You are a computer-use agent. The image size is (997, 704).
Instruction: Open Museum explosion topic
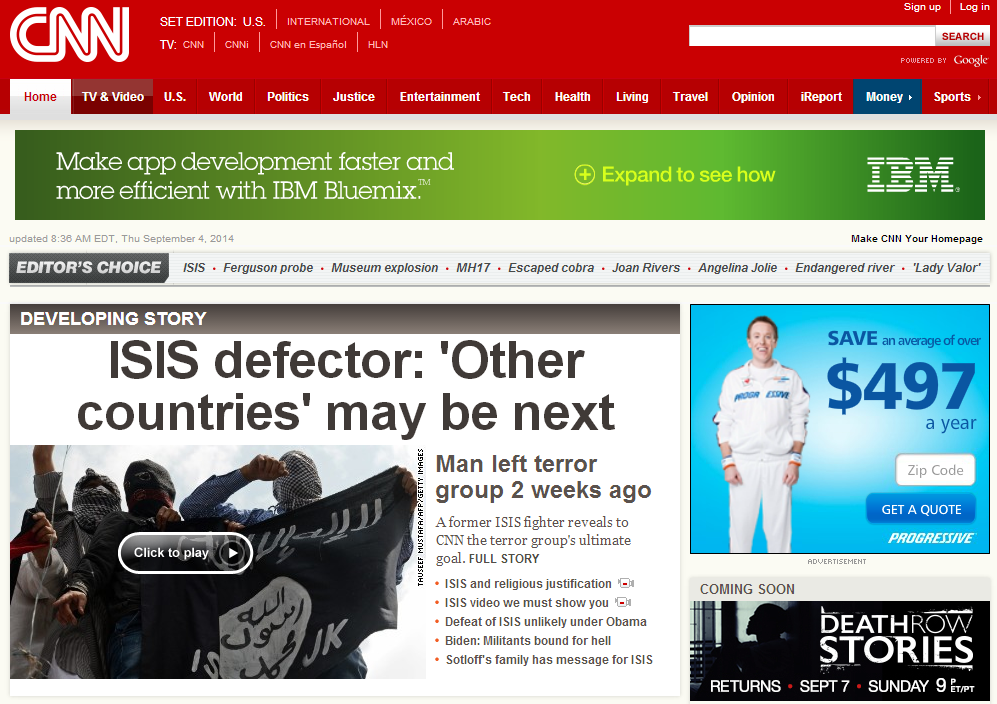pos(385,268)
